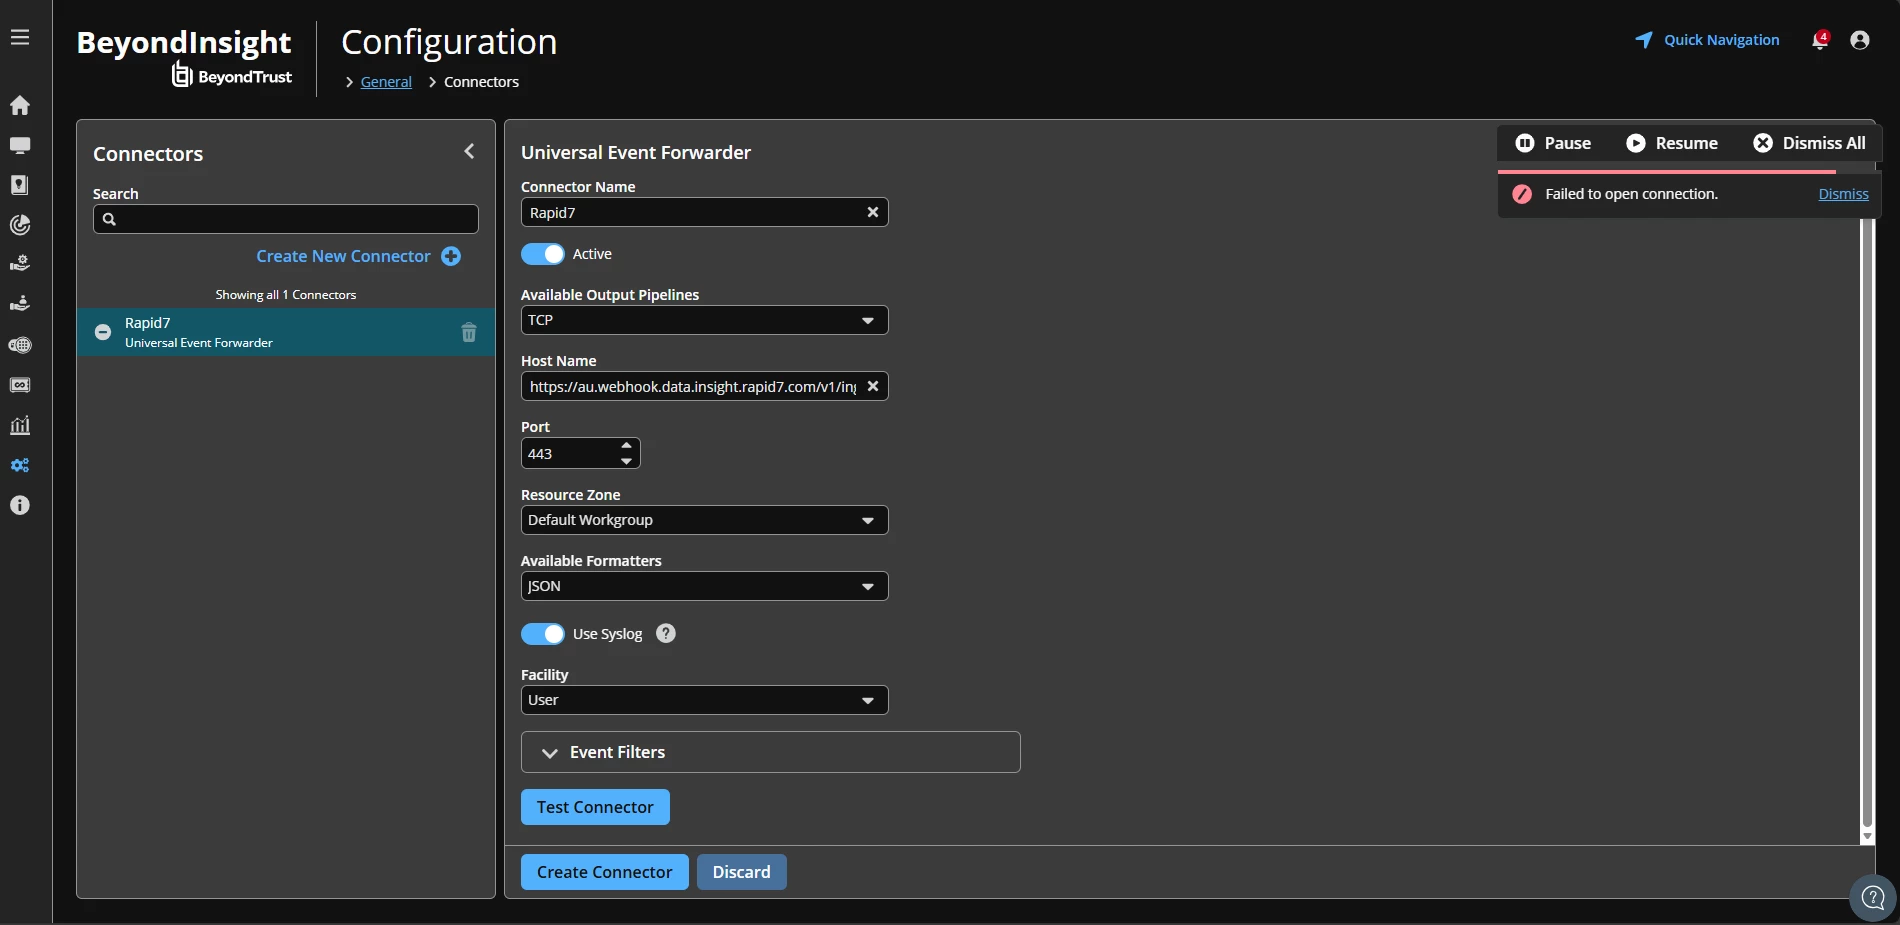Image resolution: width=1900 pixels, height=925 pixels.
Task: Click the minus status icon beside Rapid7
Action: (x=103, y=332)
